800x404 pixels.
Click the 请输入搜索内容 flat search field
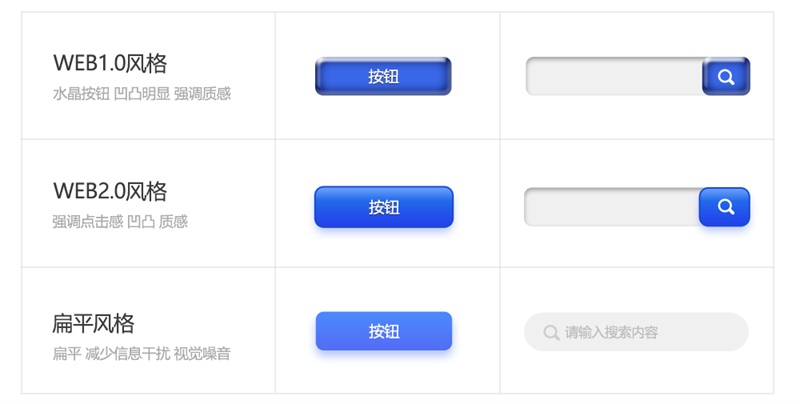pyautogui.click(x=636, y=332)
